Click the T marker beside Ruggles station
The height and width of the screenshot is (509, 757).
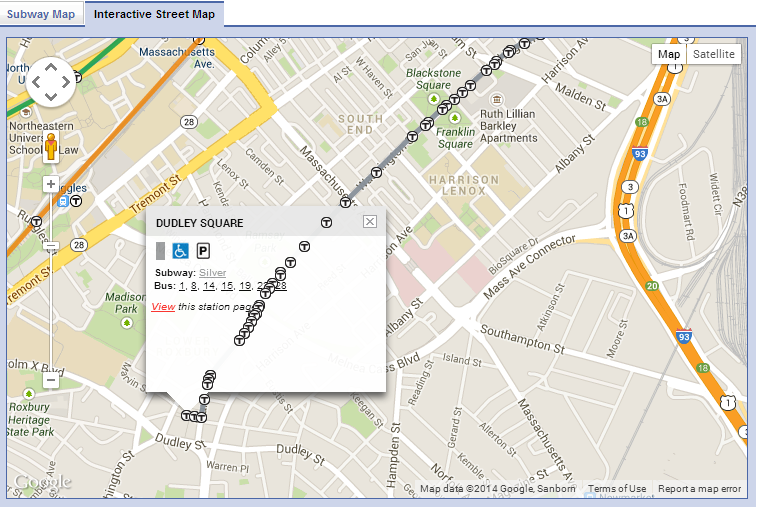pos(76,201)
